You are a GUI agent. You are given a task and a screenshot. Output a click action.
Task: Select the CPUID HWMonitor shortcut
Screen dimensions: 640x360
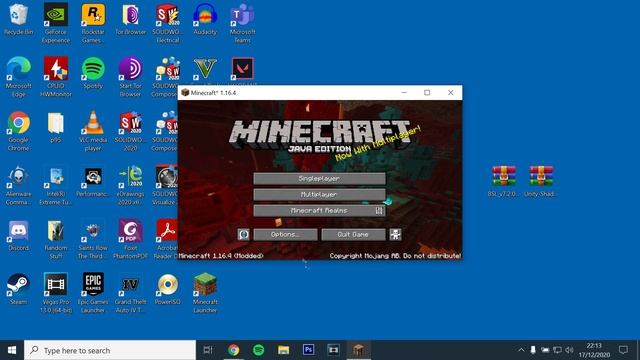[56, 77]
